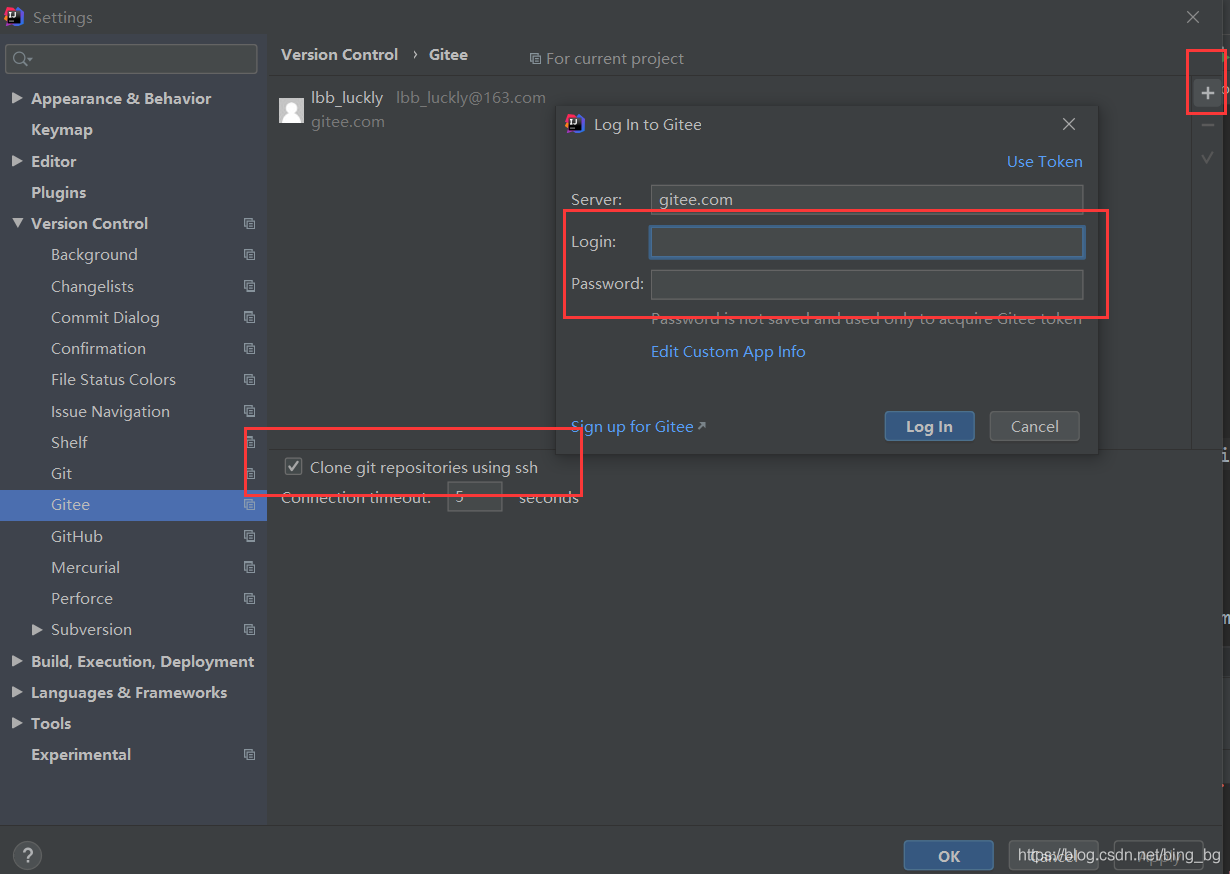
Task: Click the Server field containing gitee.com
Action: (x=867, y=200)
